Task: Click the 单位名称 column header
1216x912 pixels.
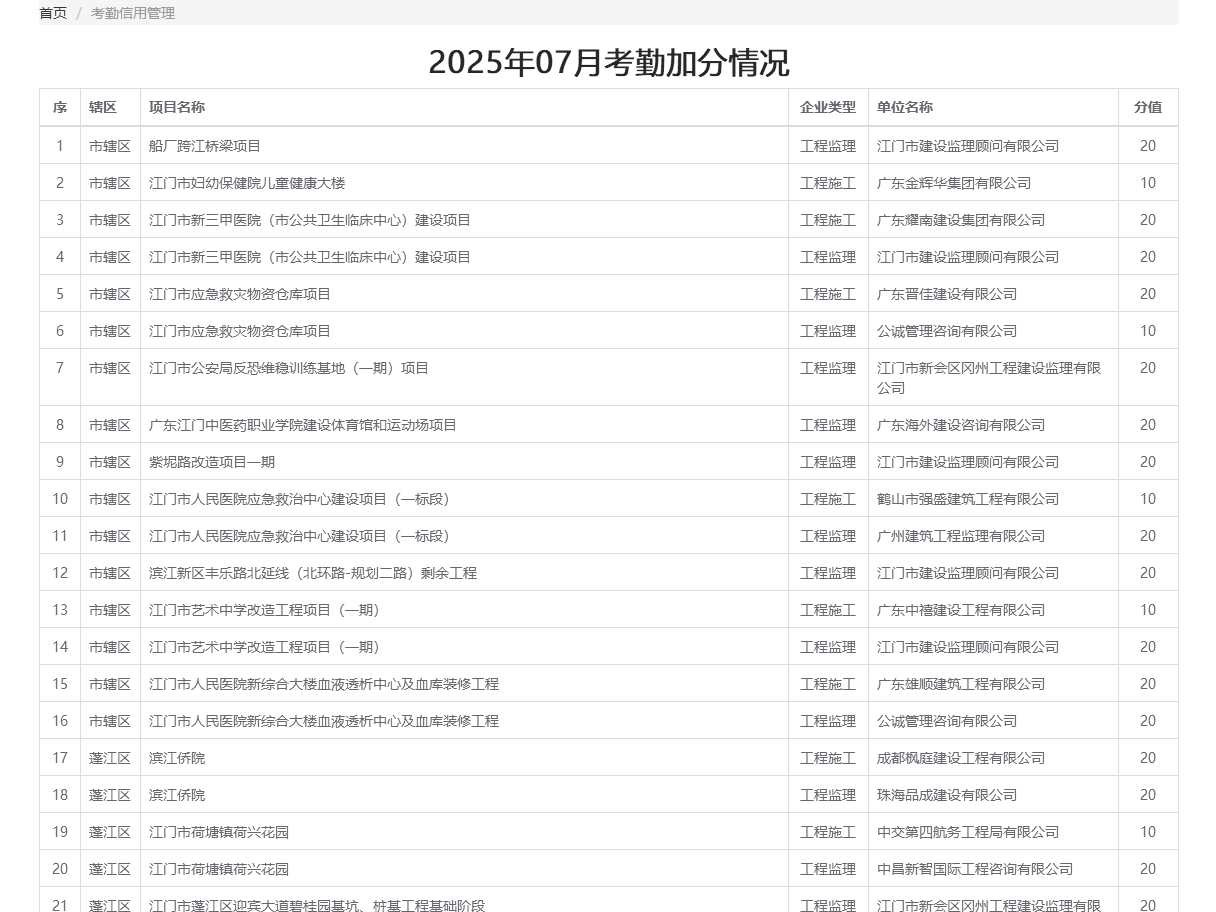Action: 905,107
